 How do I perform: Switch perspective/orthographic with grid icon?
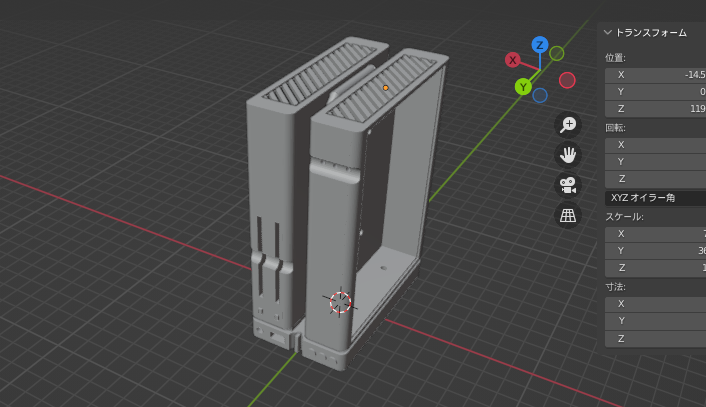[568, 216]
